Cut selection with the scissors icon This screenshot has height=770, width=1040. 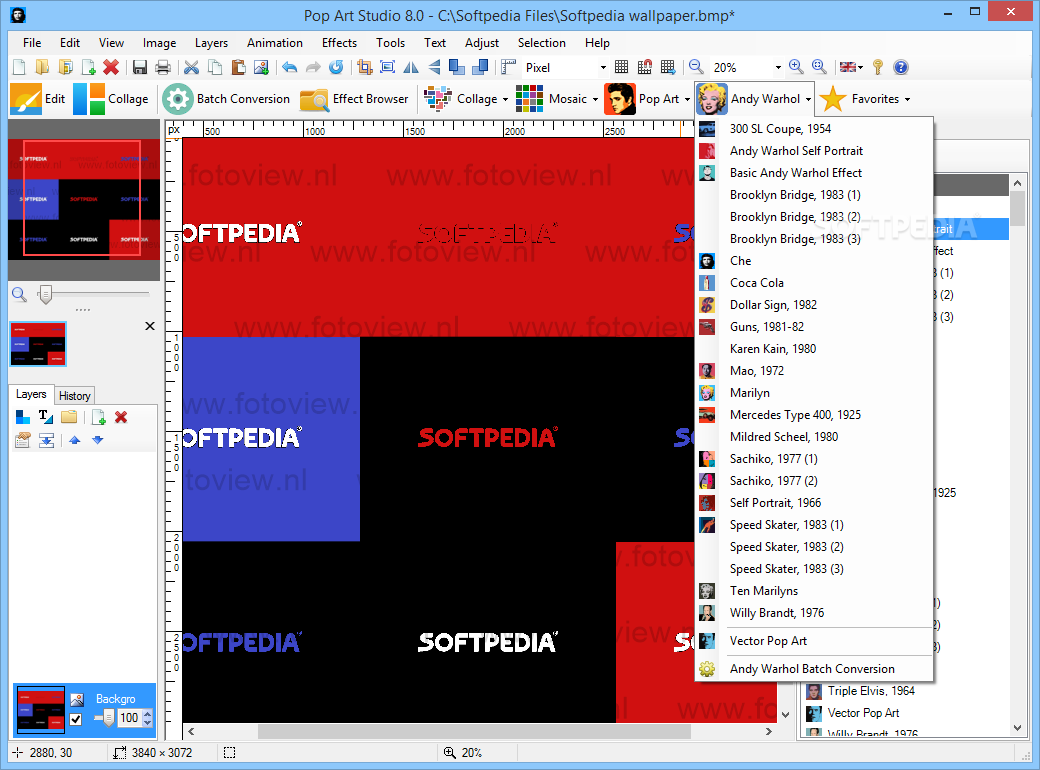192,67
